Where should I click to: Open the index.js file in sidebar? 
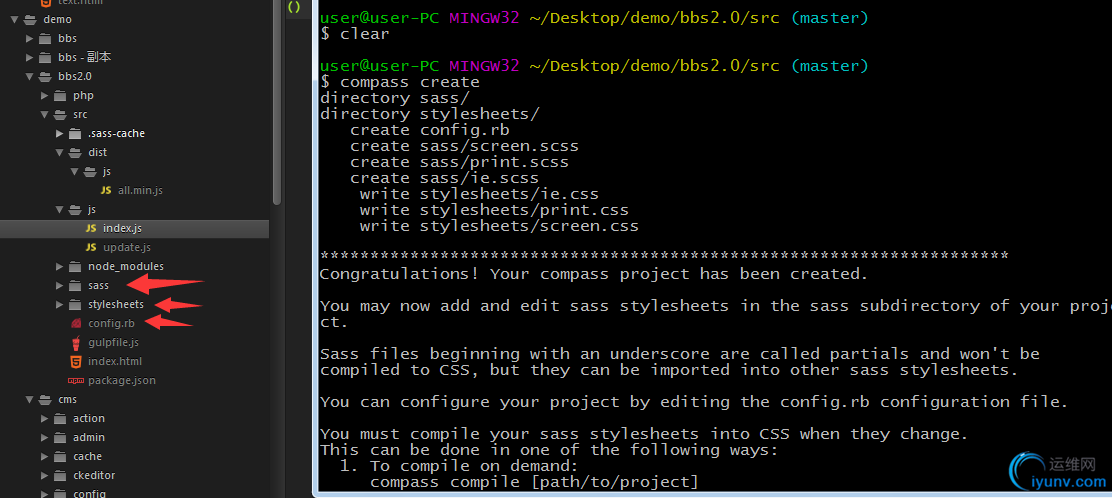(122, 228)
